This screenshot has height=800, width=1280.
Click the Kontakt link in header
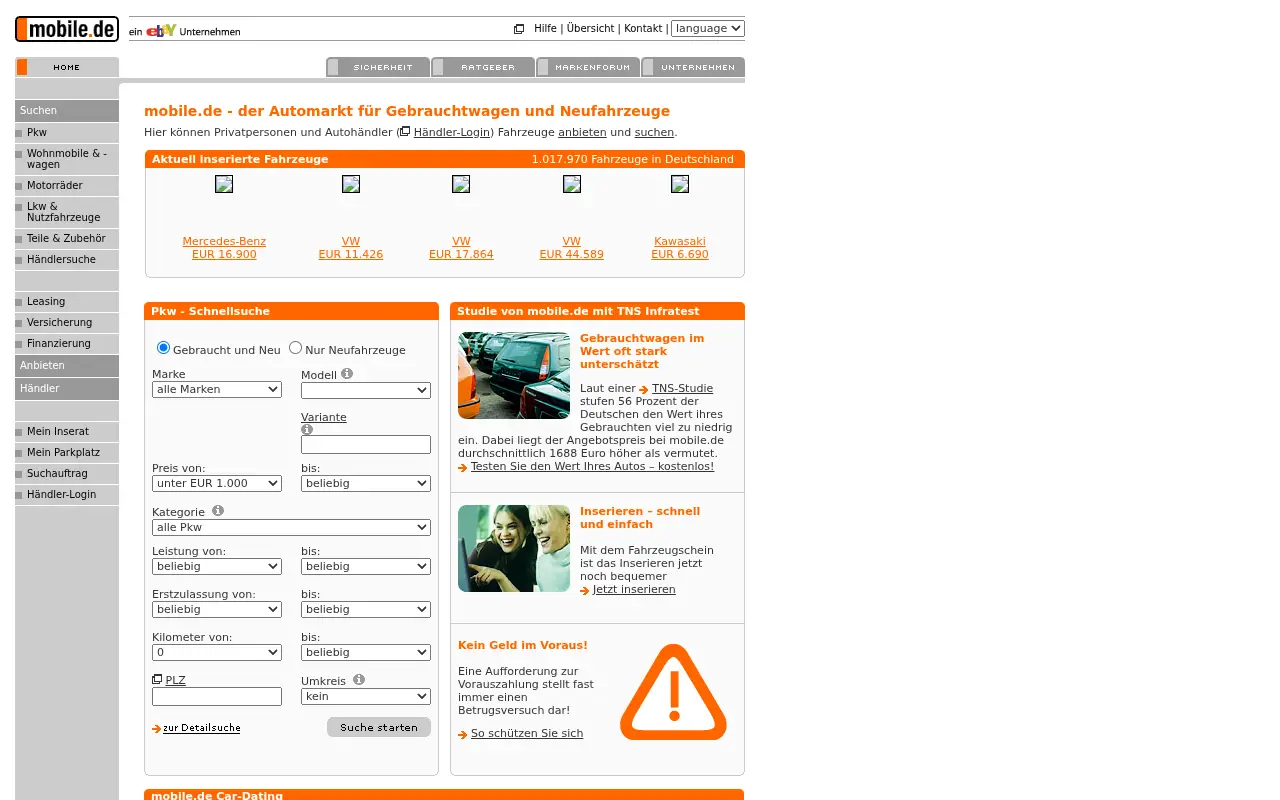tap(643, 29)
